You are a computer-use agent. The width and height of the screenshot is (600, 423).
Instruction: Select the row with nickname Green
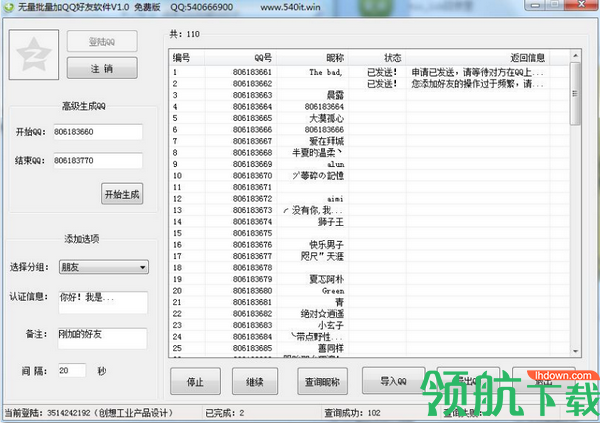369,291
